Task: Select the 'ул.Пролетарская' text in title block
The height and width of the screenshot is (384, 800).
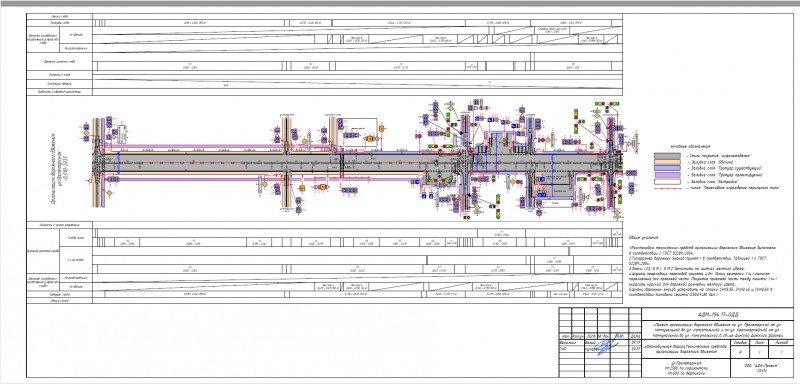Action: [x=685, y=363]
